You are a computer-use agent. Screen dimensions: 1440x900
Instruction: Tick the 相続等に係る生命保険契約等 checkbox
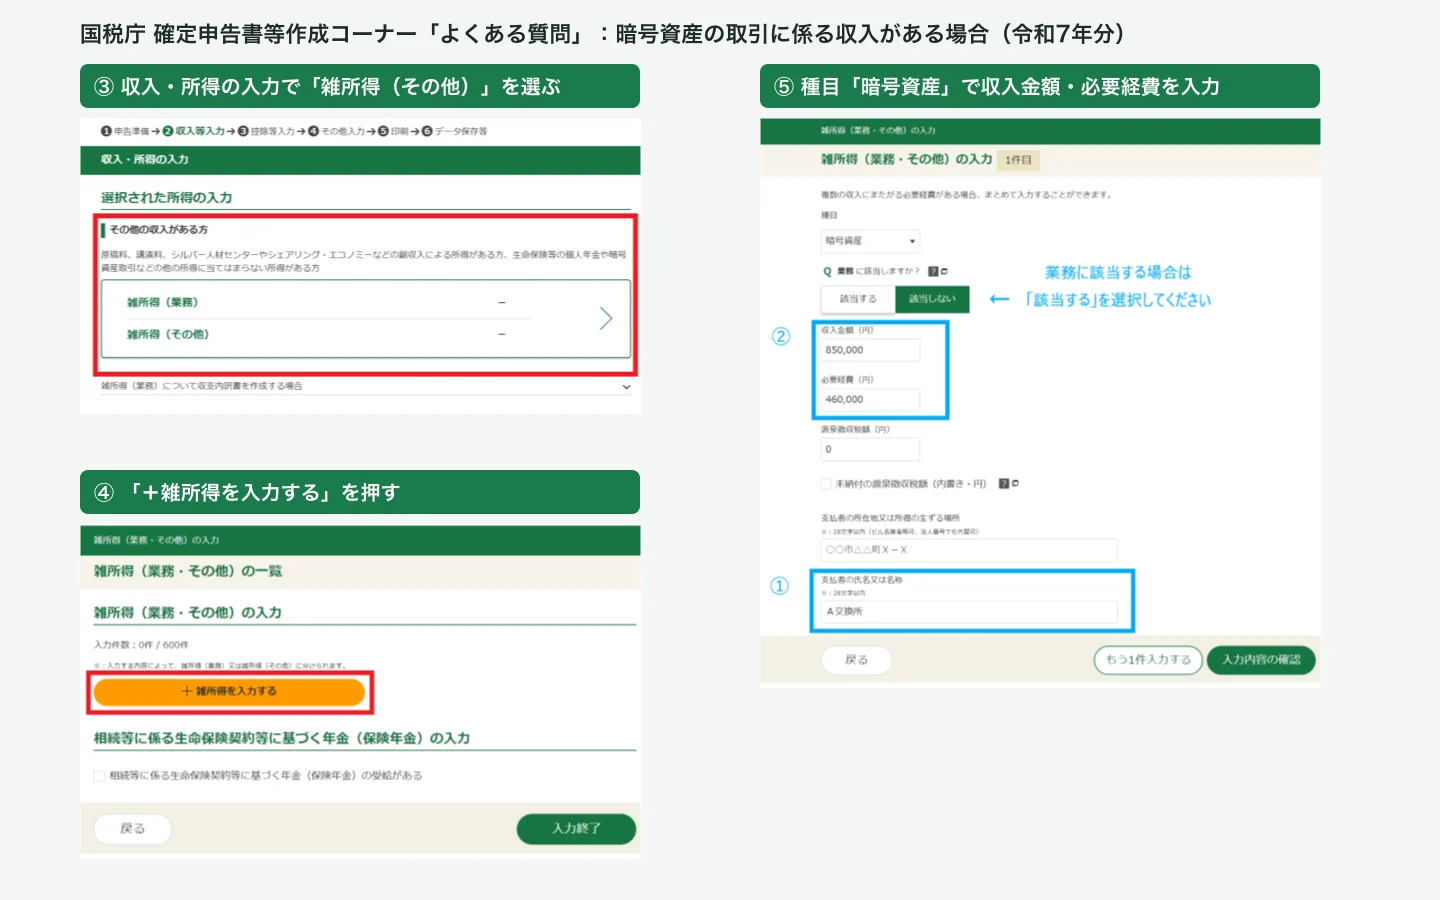[x=99, y=775]
